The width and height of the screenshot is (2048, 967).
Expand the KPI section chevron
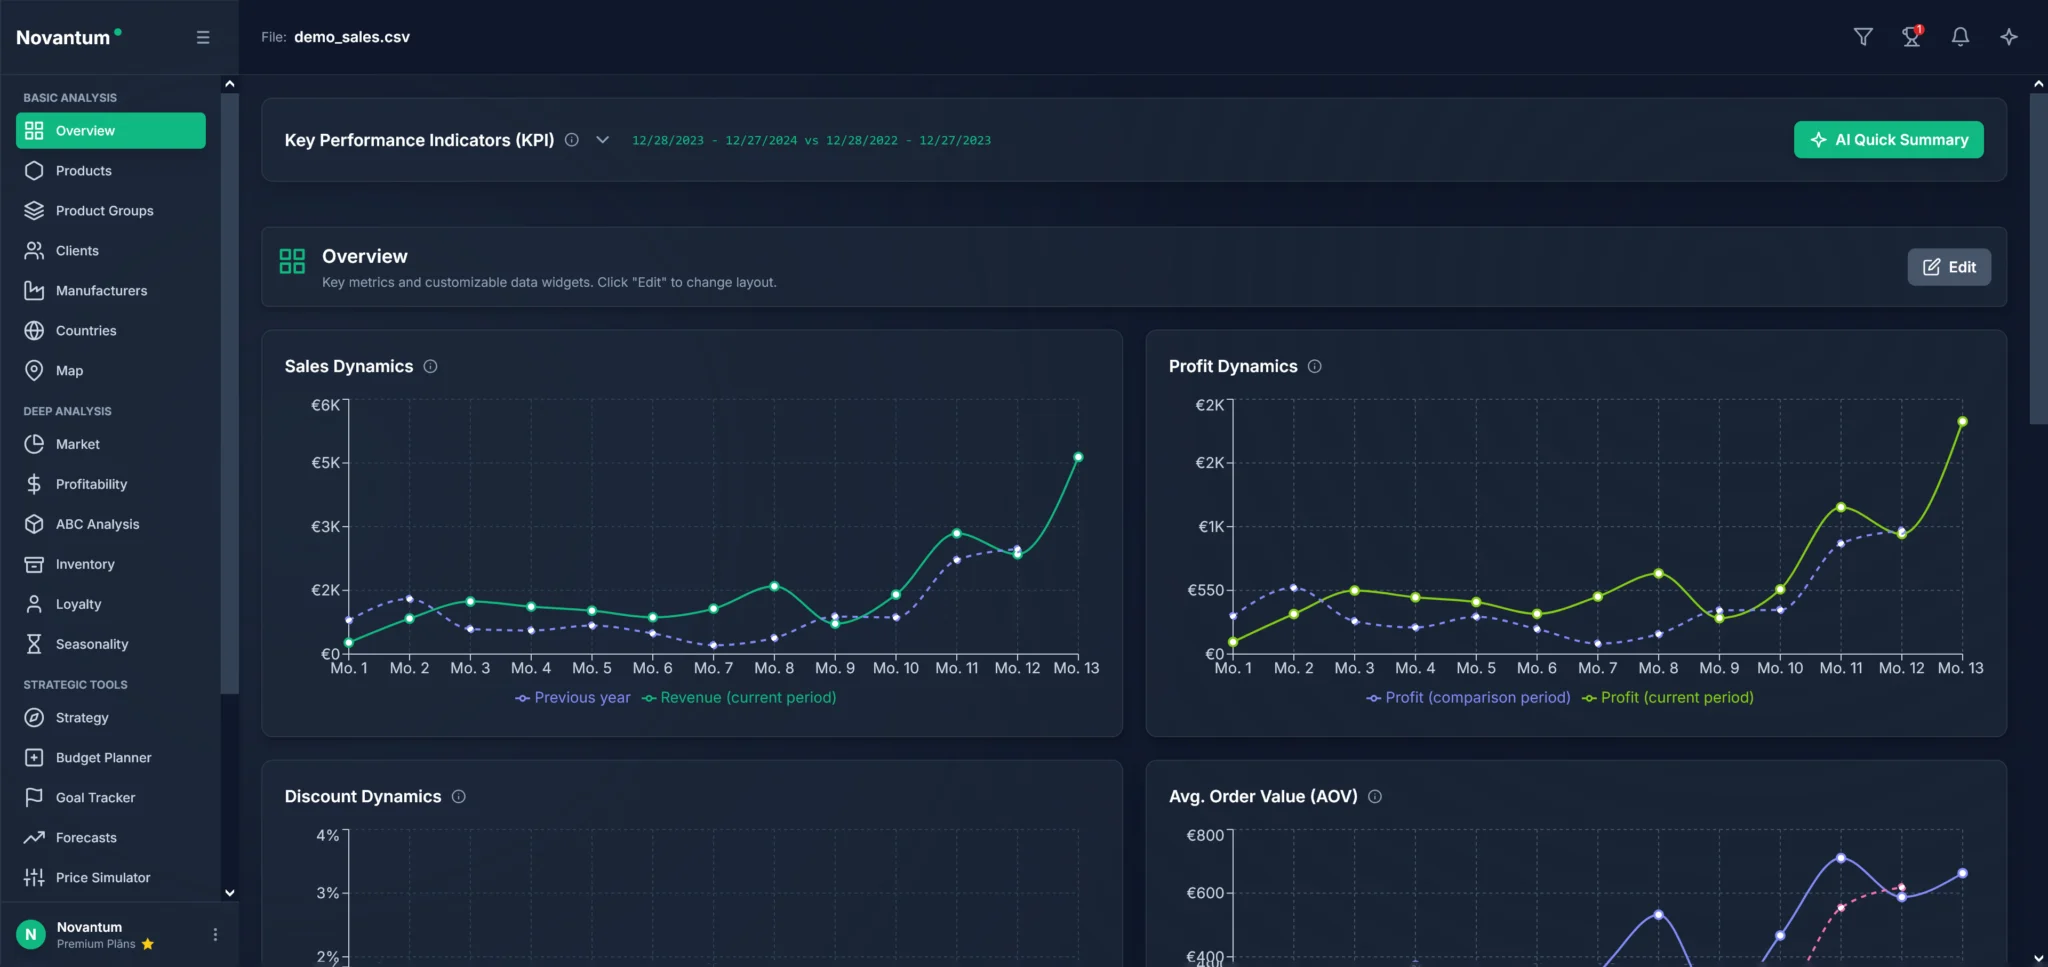click(x=602, y=140)
